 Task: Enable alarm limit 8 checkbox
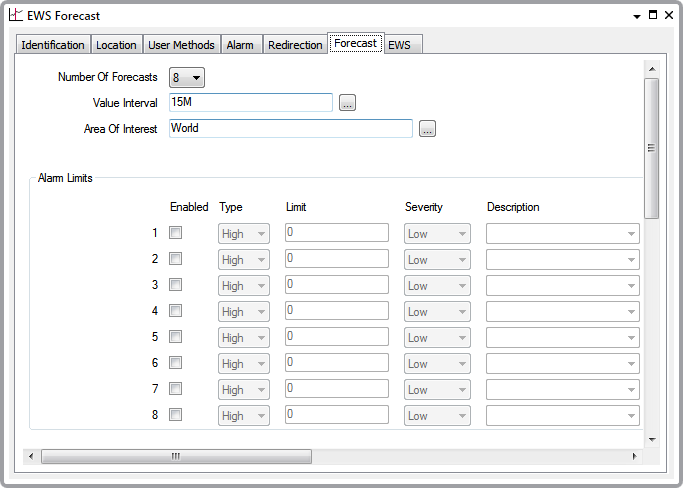click(175, 415)
